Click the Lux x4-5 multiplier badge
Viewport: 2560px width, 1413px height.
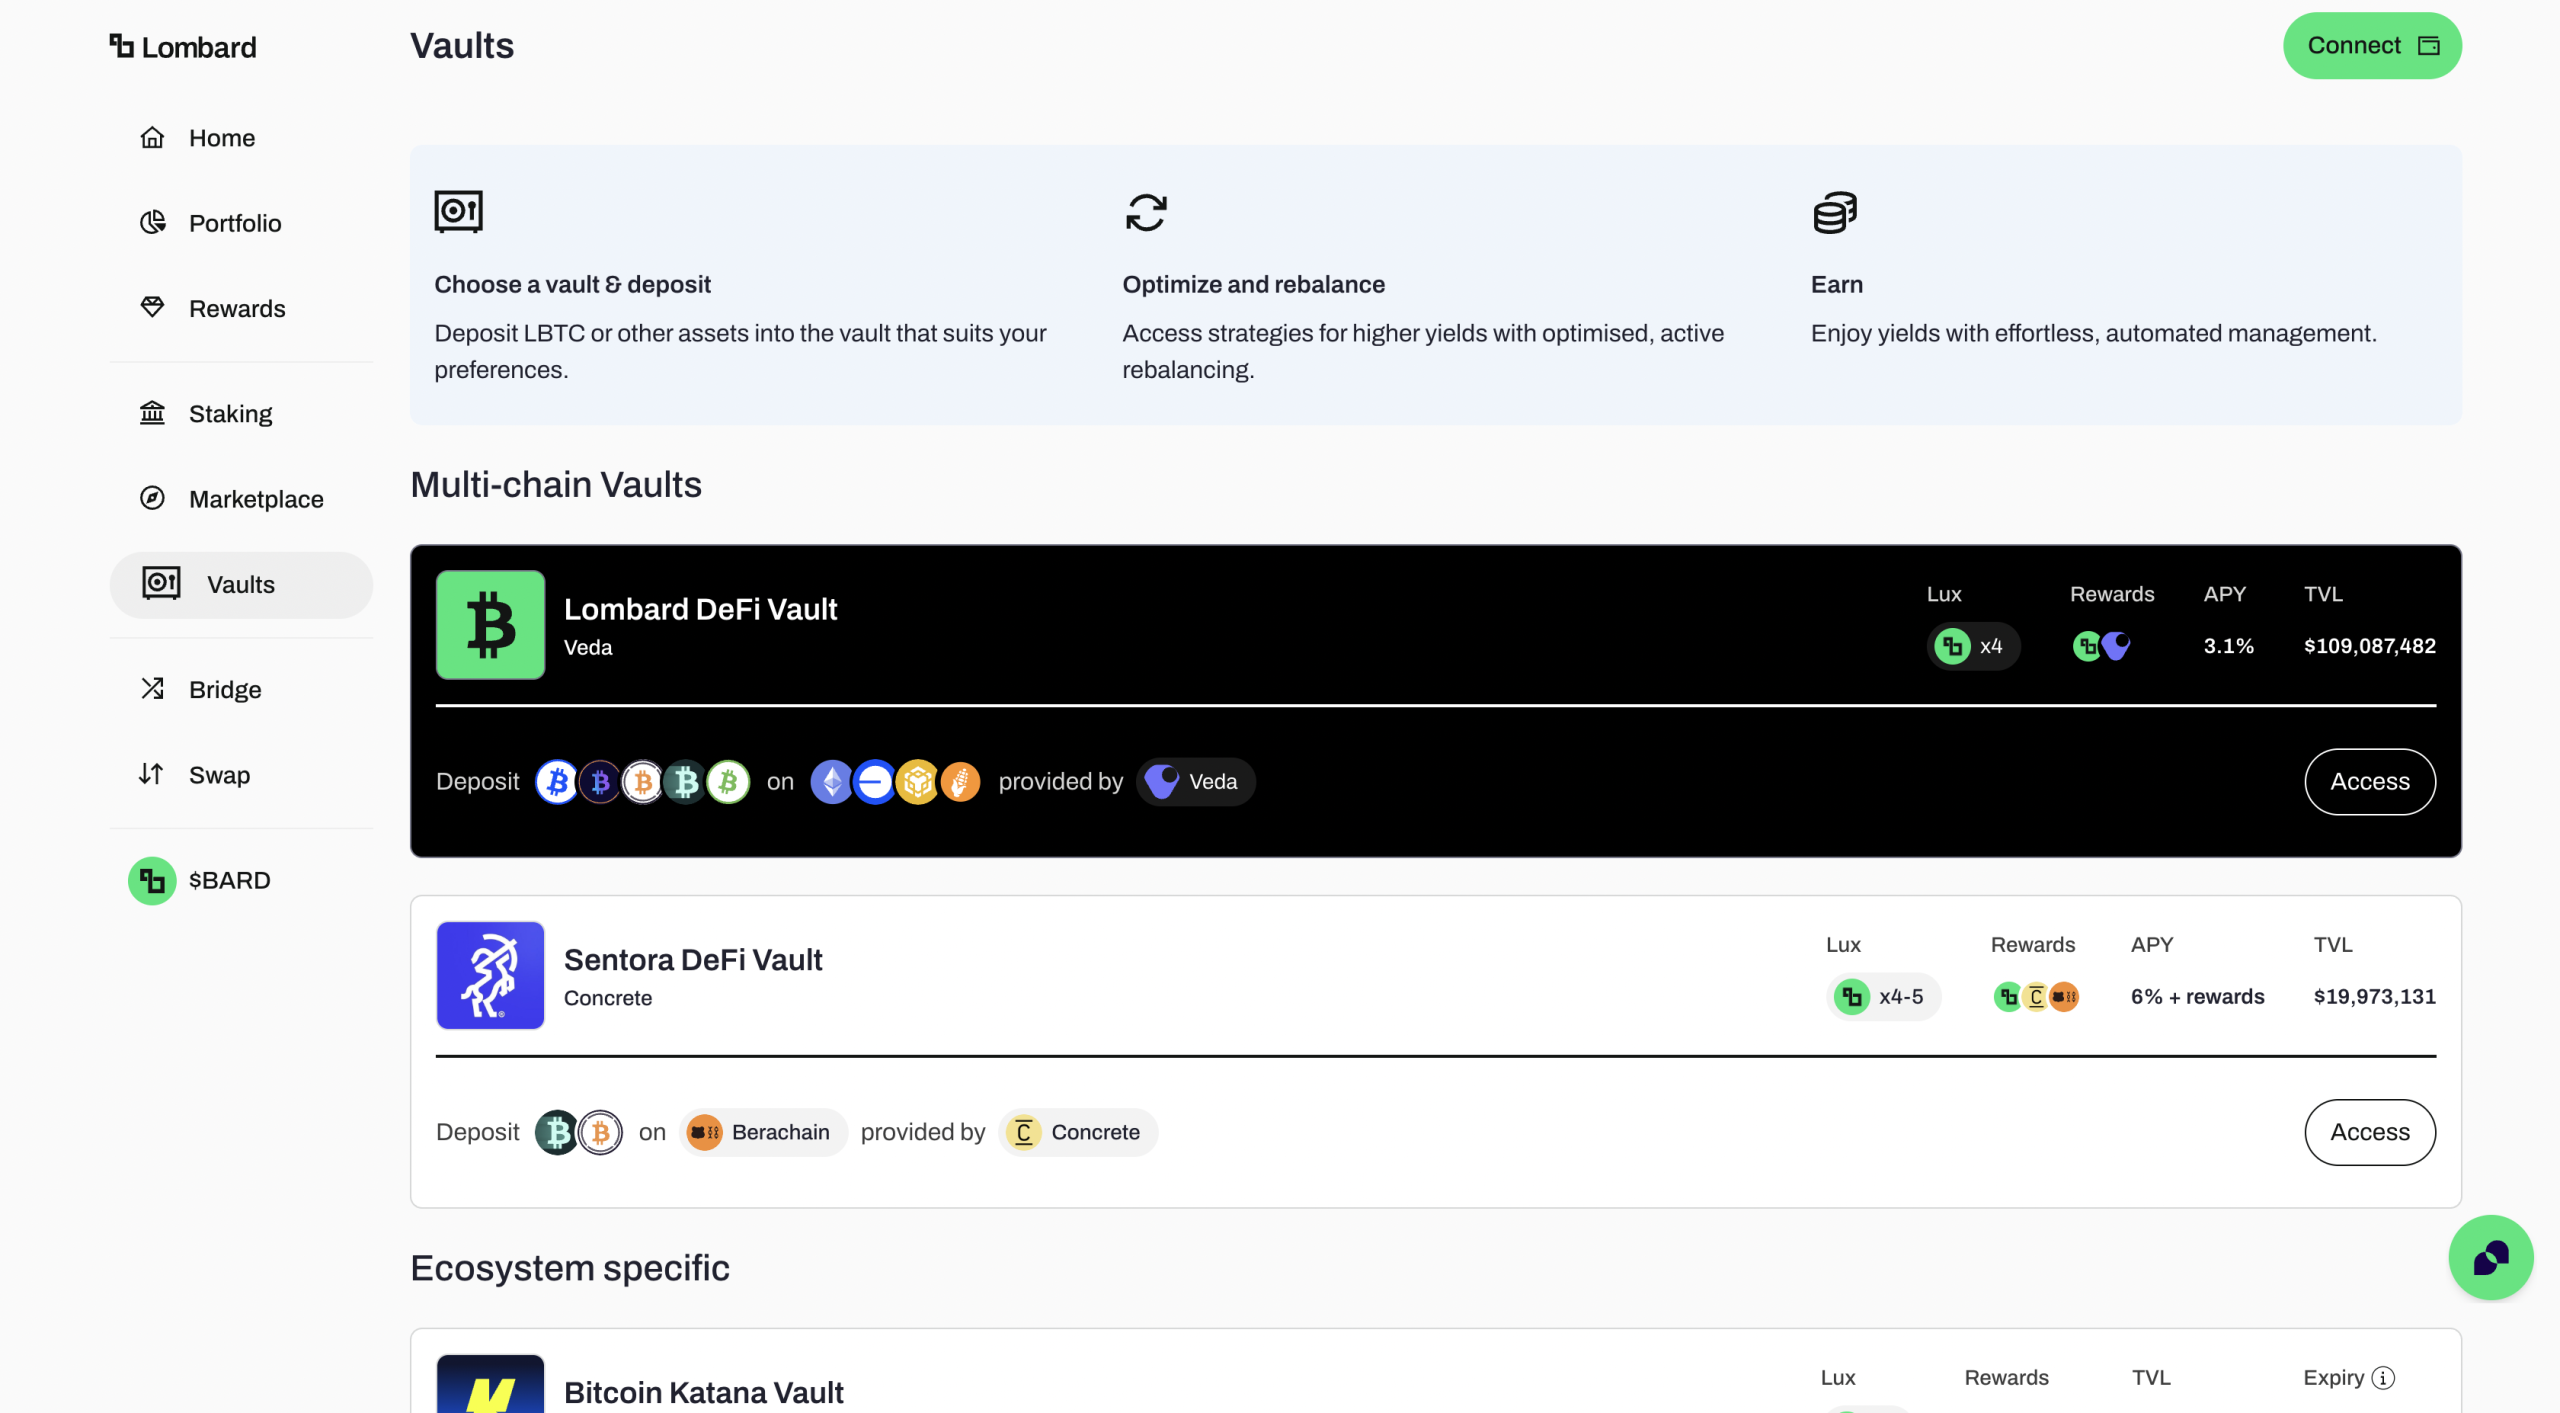1883,997
